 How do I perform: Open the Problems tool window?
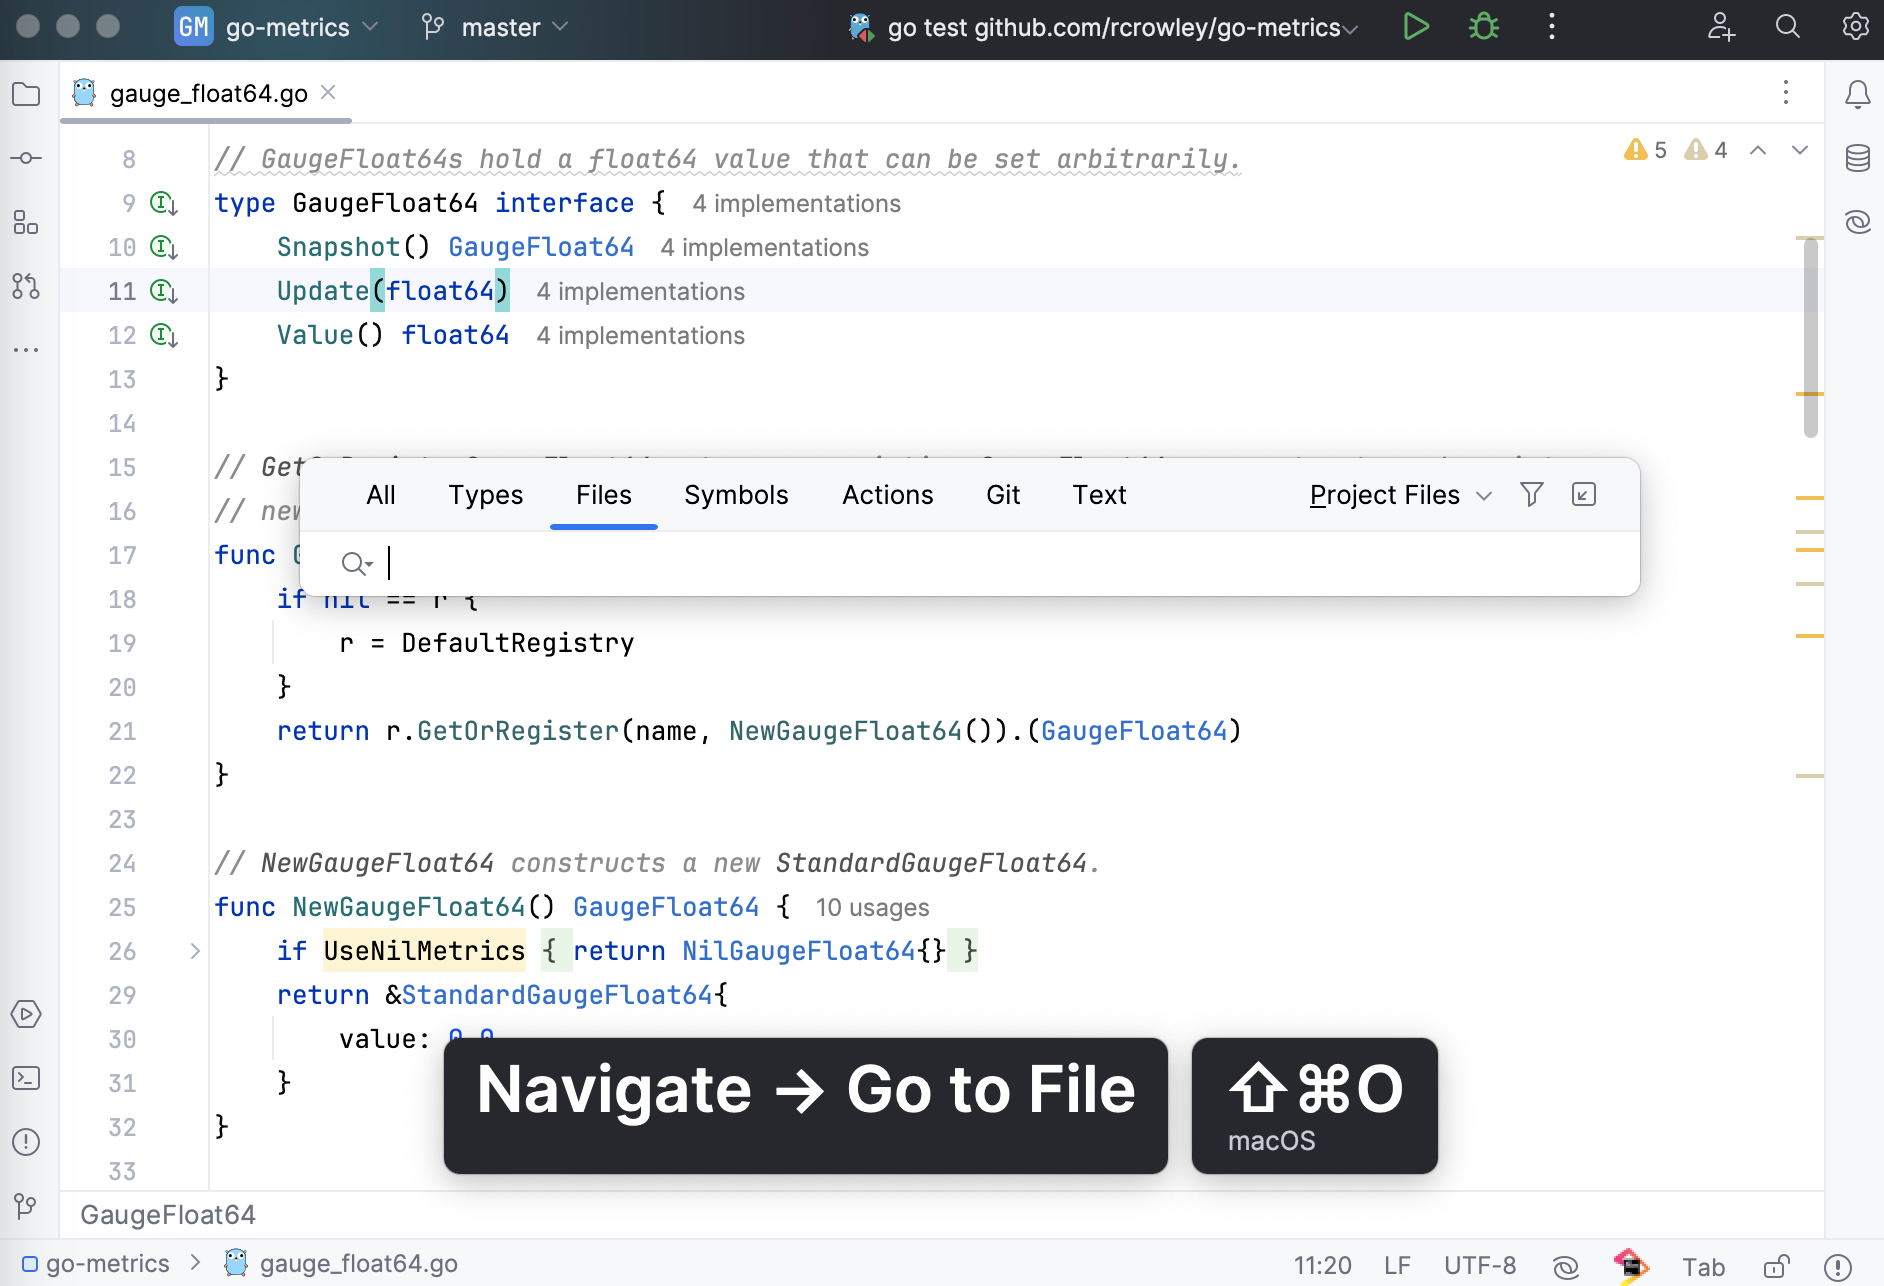(26, 1141)
